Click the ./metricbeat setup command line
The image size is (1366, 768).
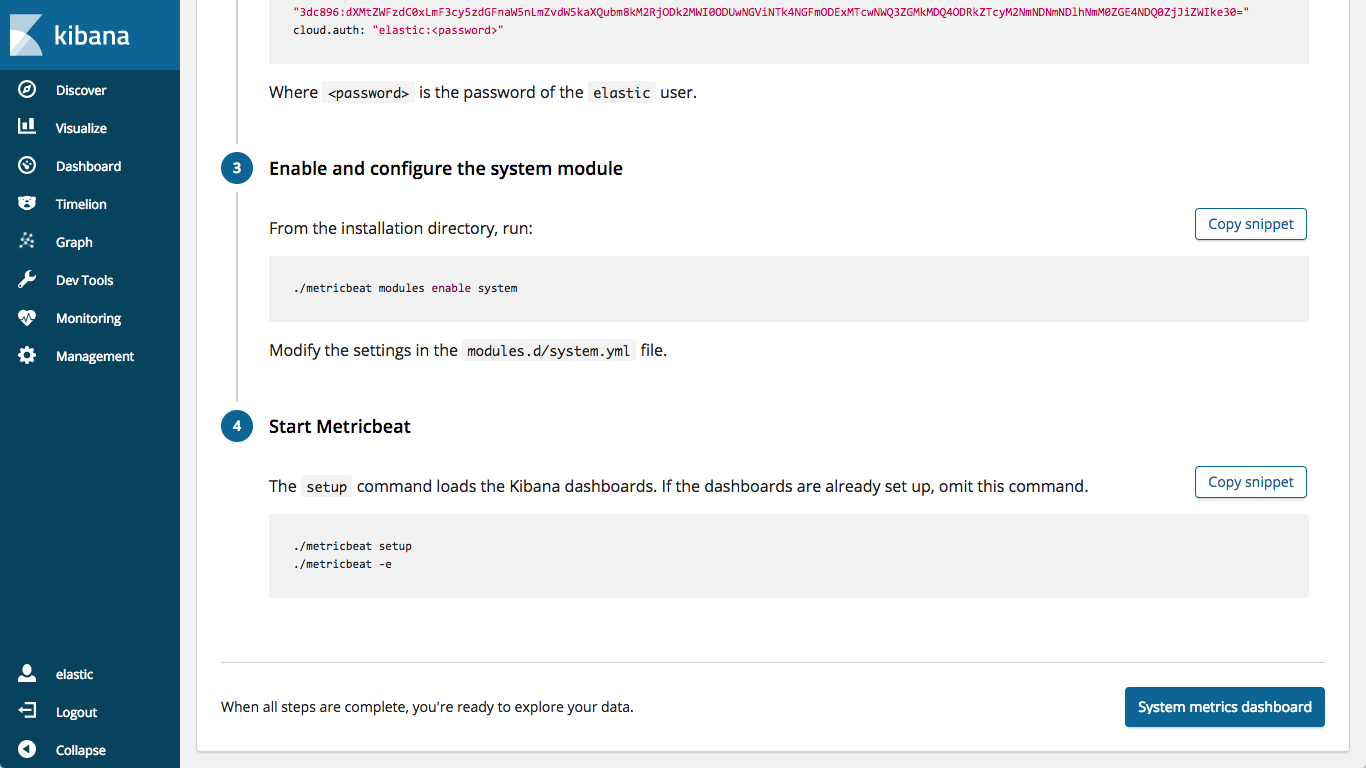[x=353, y=546]
